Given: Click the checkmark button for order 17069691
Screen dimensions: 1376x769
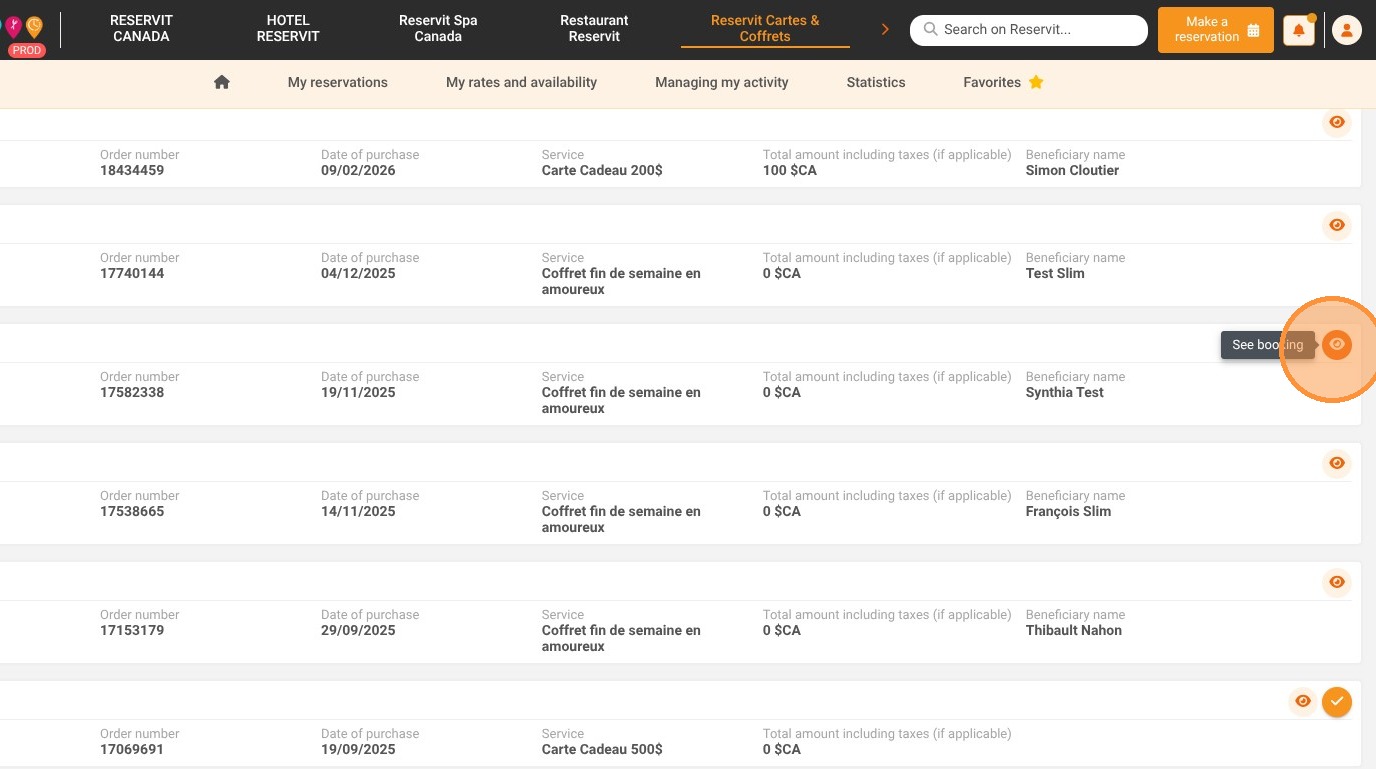Looking at the screenshot, I should coord(1337,702).
